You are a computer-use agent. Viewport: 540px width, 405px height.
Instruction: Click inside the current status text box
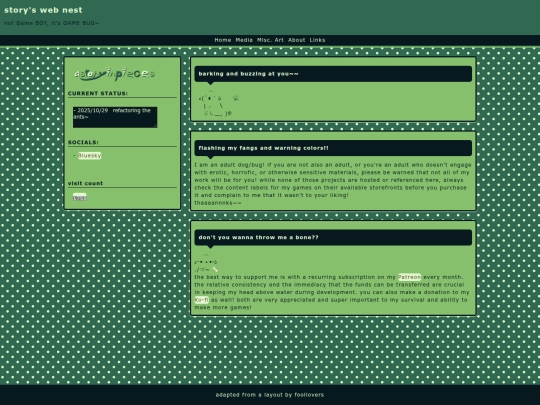click(115, 117)
